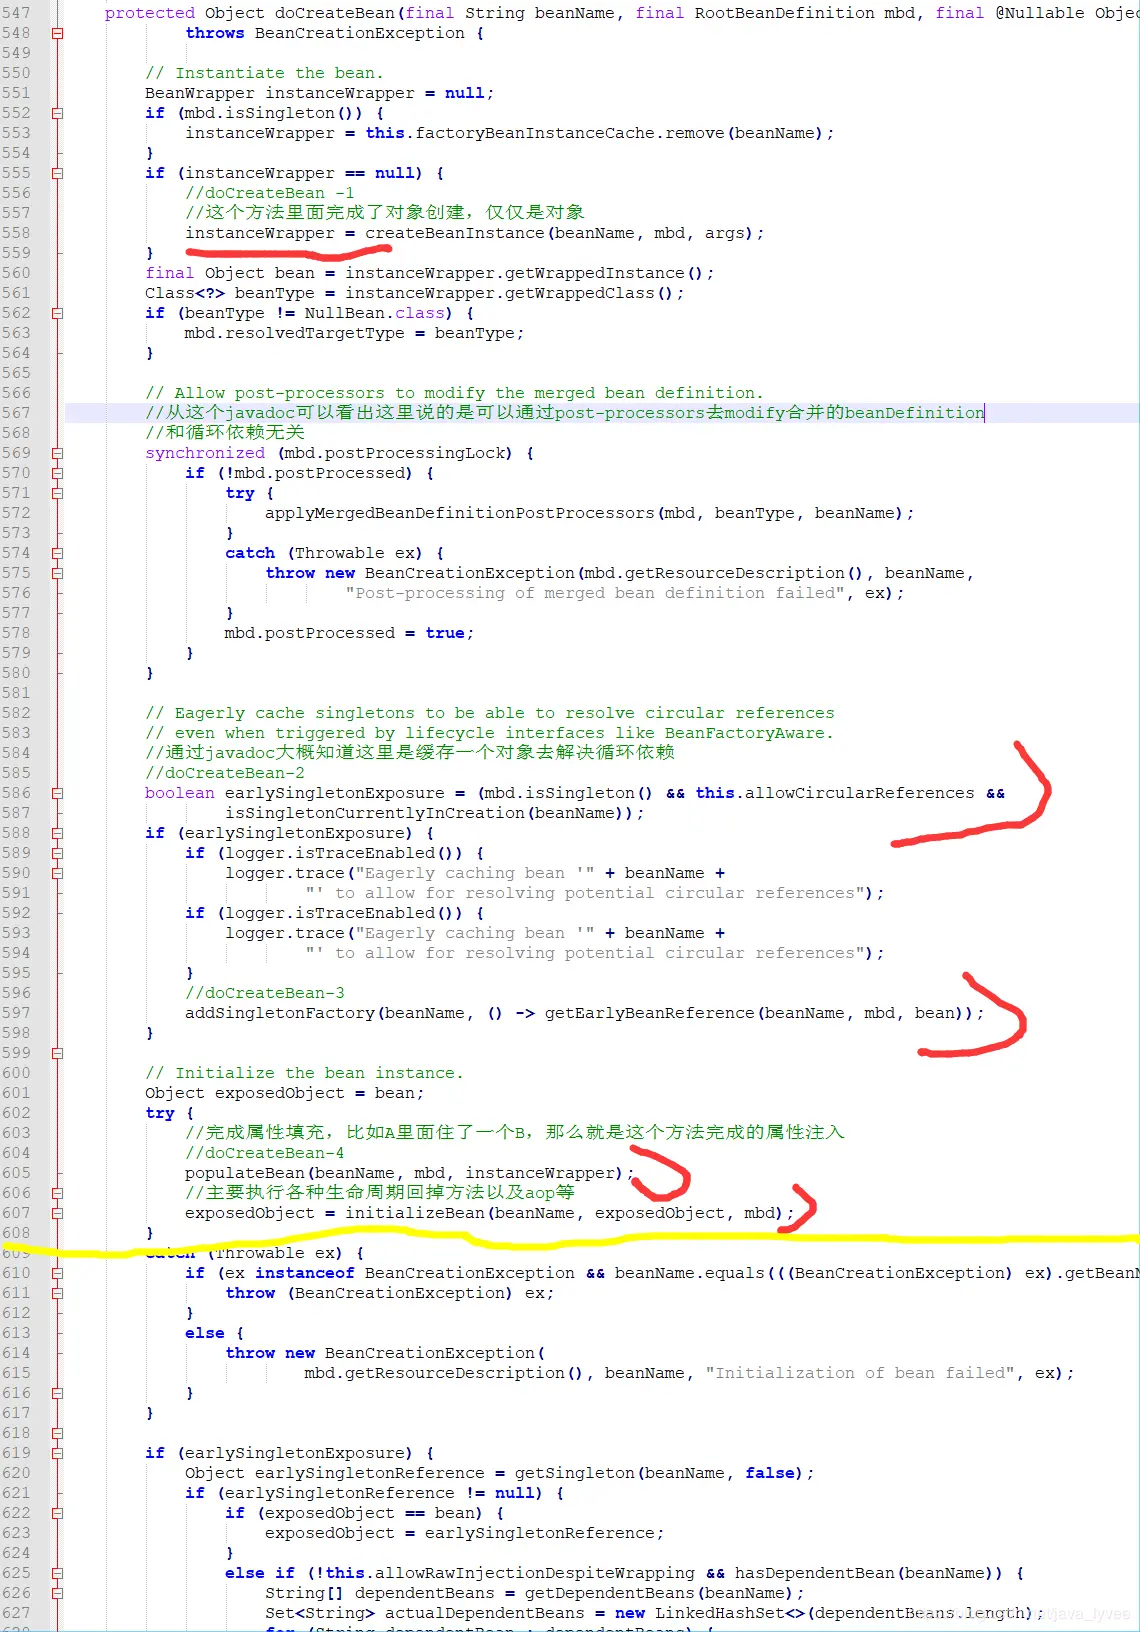Screen dimensions: 1140x1632
Task: Click 'Object exposedObject = bean;' line
Action: coord(285,1093)
